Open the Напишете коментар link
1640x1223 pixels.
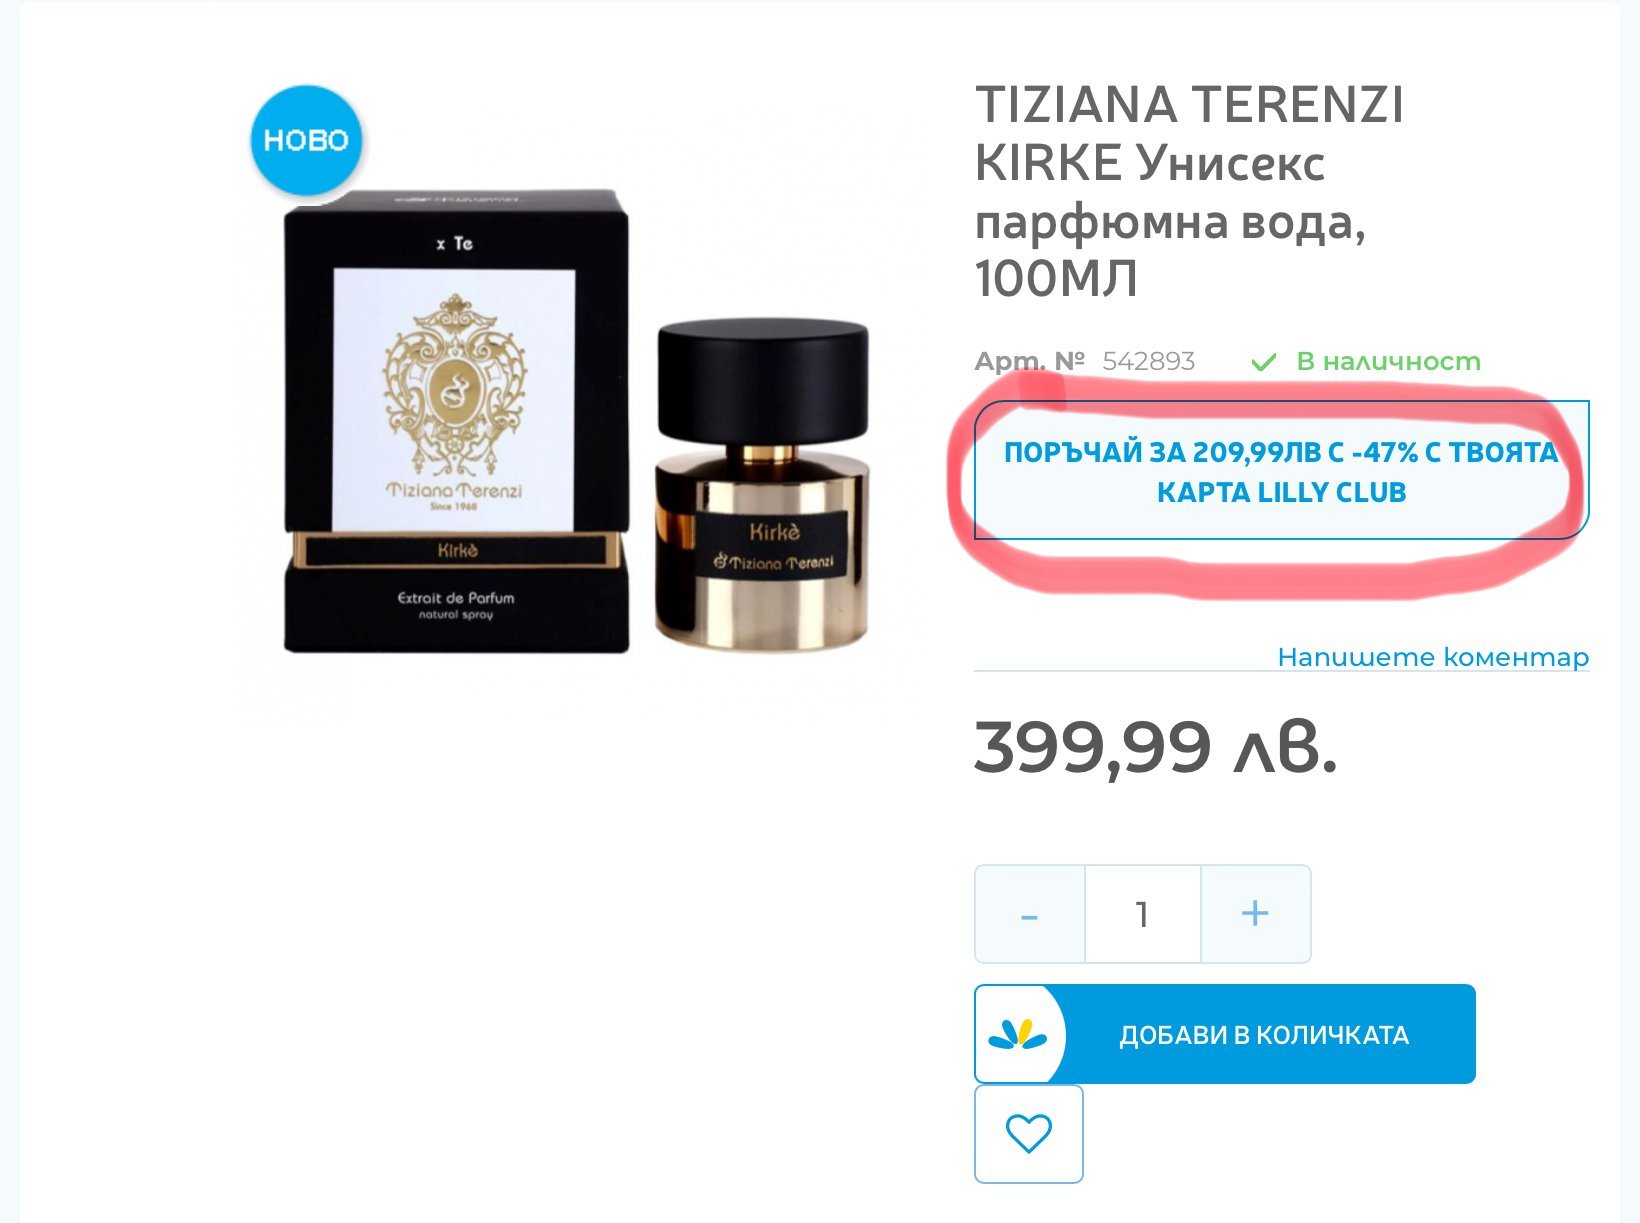coord(1433,657)
